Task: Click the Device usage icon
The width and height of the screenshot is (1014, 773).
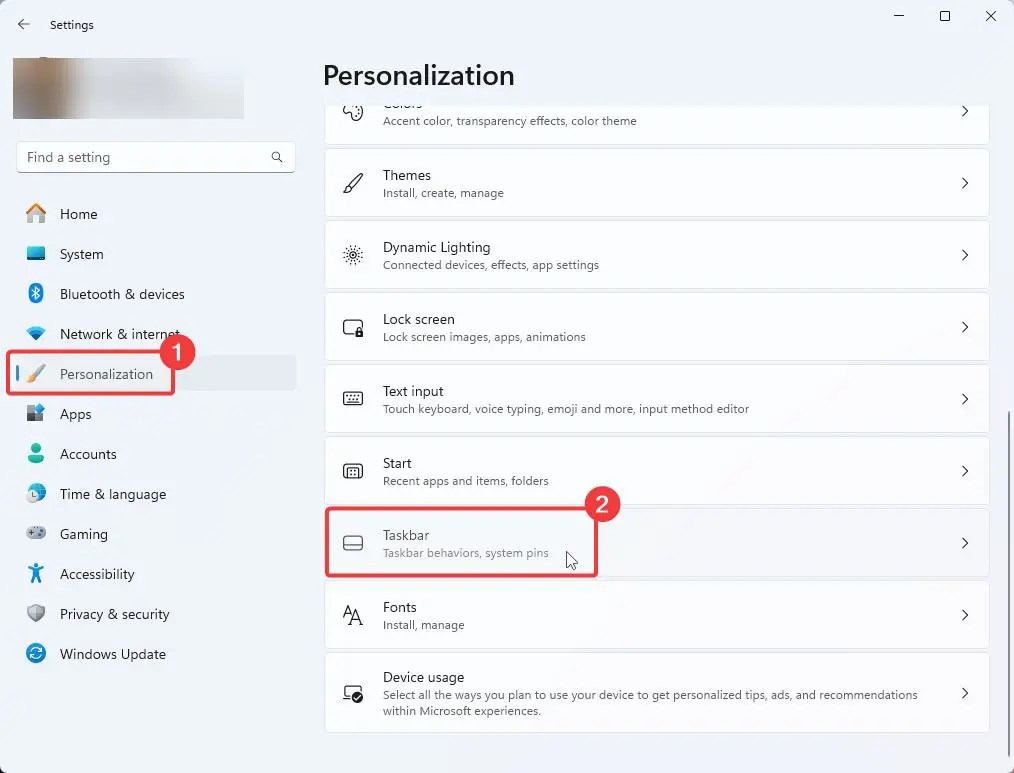Action: pyautogui.click(x=352, y=692)
